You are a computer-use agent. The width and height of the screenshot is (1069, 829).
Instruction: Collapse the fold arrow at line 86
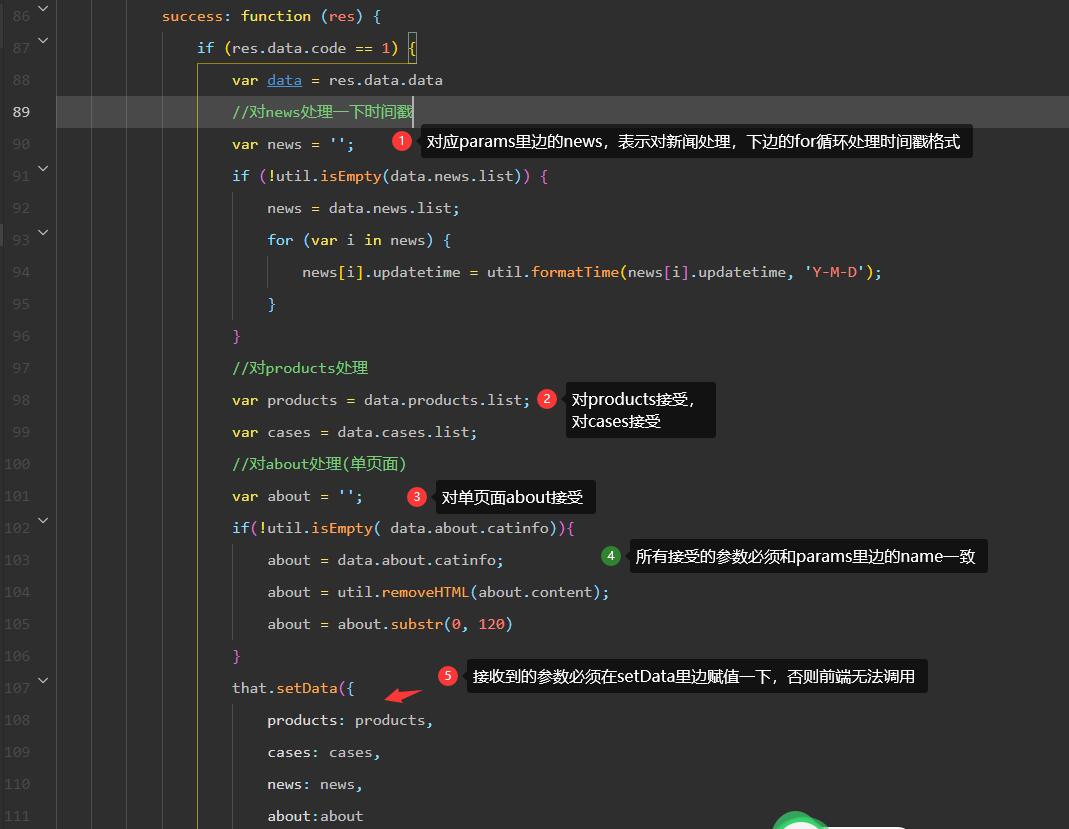43,9
